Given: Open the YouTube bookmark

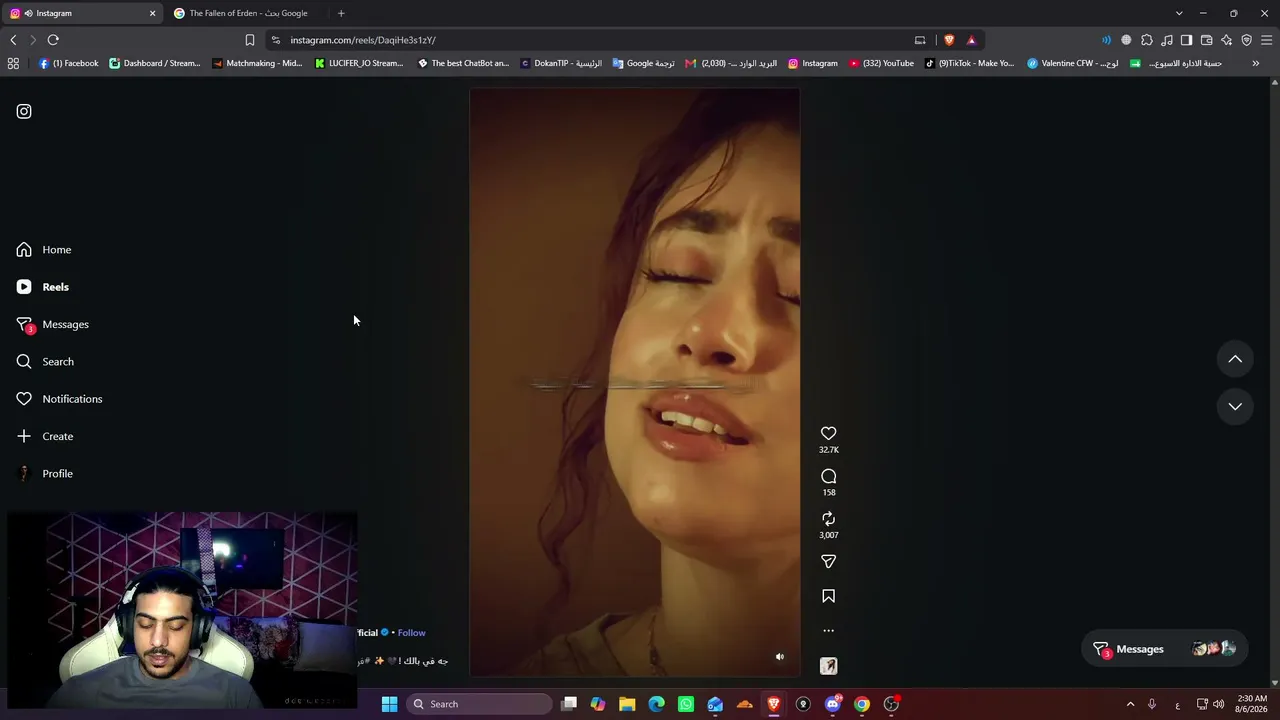Looking at the screenshot, I should tap(881, 63).
